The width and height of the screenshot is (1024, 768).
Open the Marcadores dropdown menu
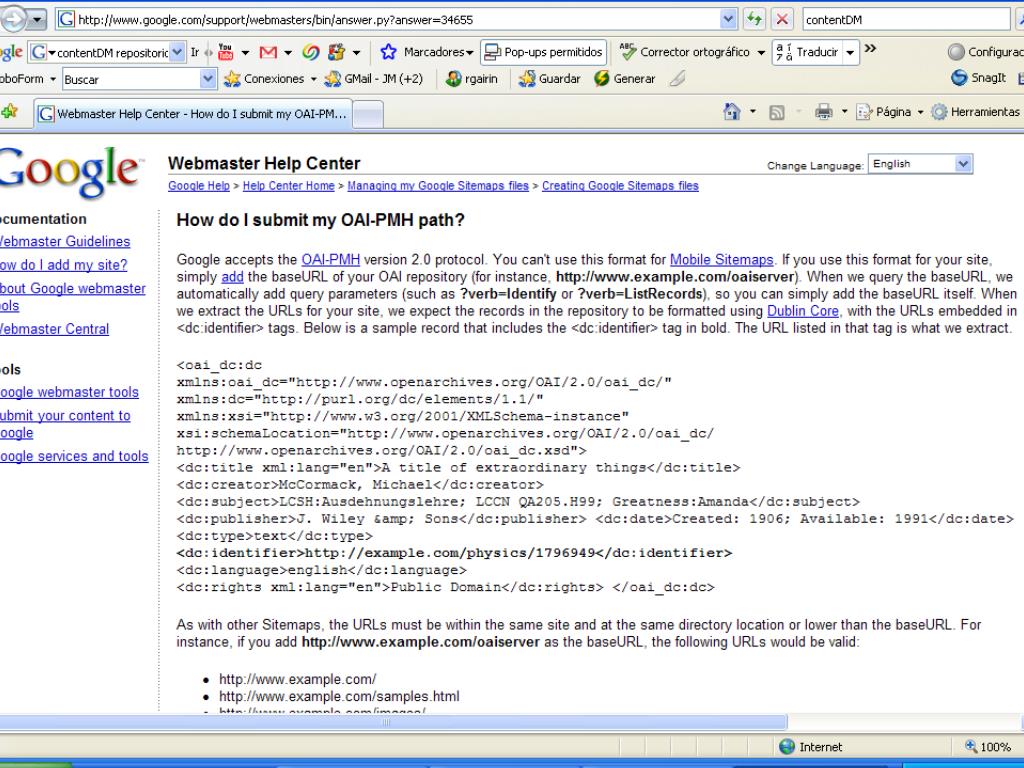click(x=438, y=52)
